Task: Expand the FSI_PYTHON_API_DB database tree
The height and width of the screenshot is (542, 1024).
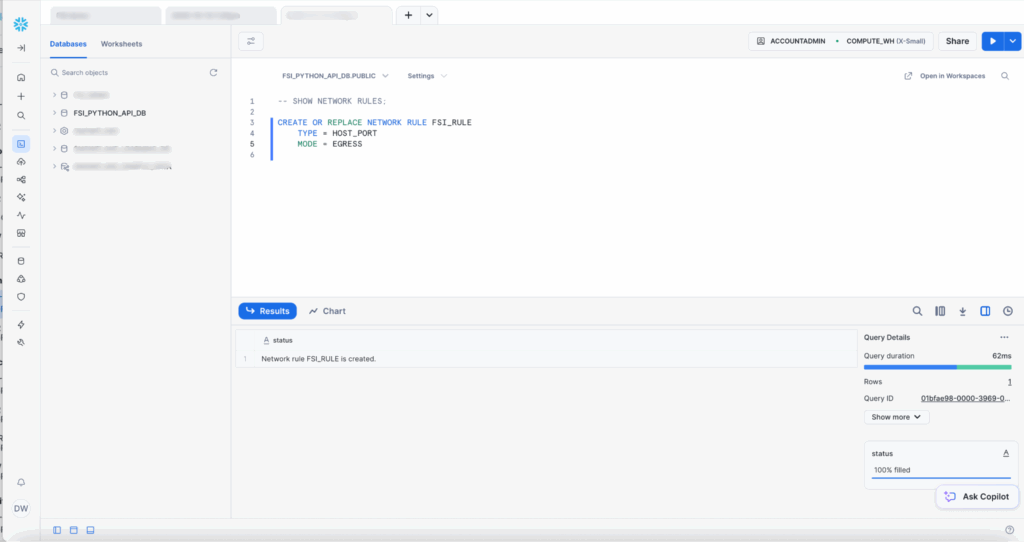Action: (x=54, y=113)
